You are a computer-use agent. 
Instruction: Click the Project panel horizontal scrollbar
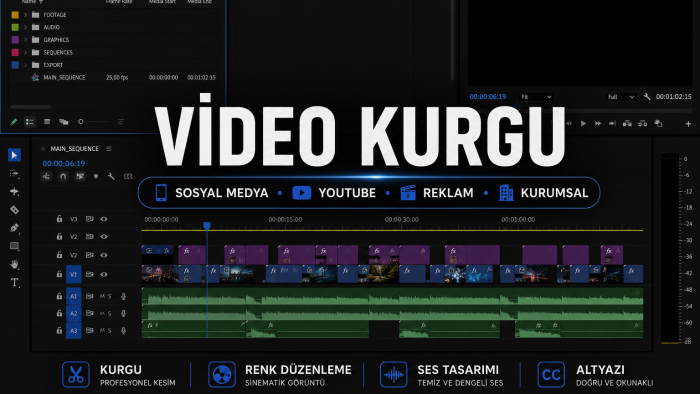(31, 107)
